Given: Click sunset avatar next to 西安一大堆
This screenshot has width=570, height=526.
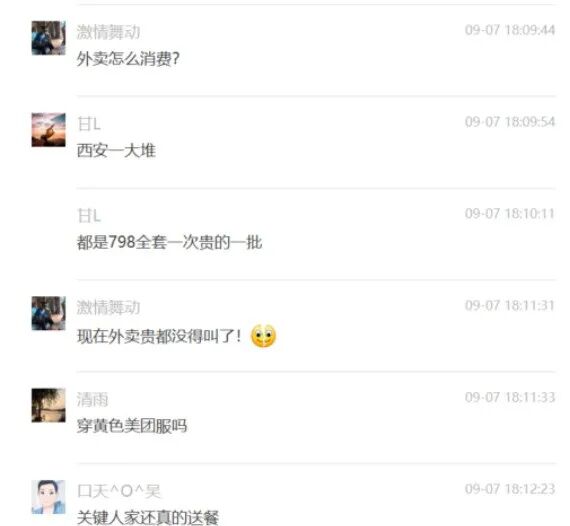Looking at the screenshot, I should pos(49,130).
